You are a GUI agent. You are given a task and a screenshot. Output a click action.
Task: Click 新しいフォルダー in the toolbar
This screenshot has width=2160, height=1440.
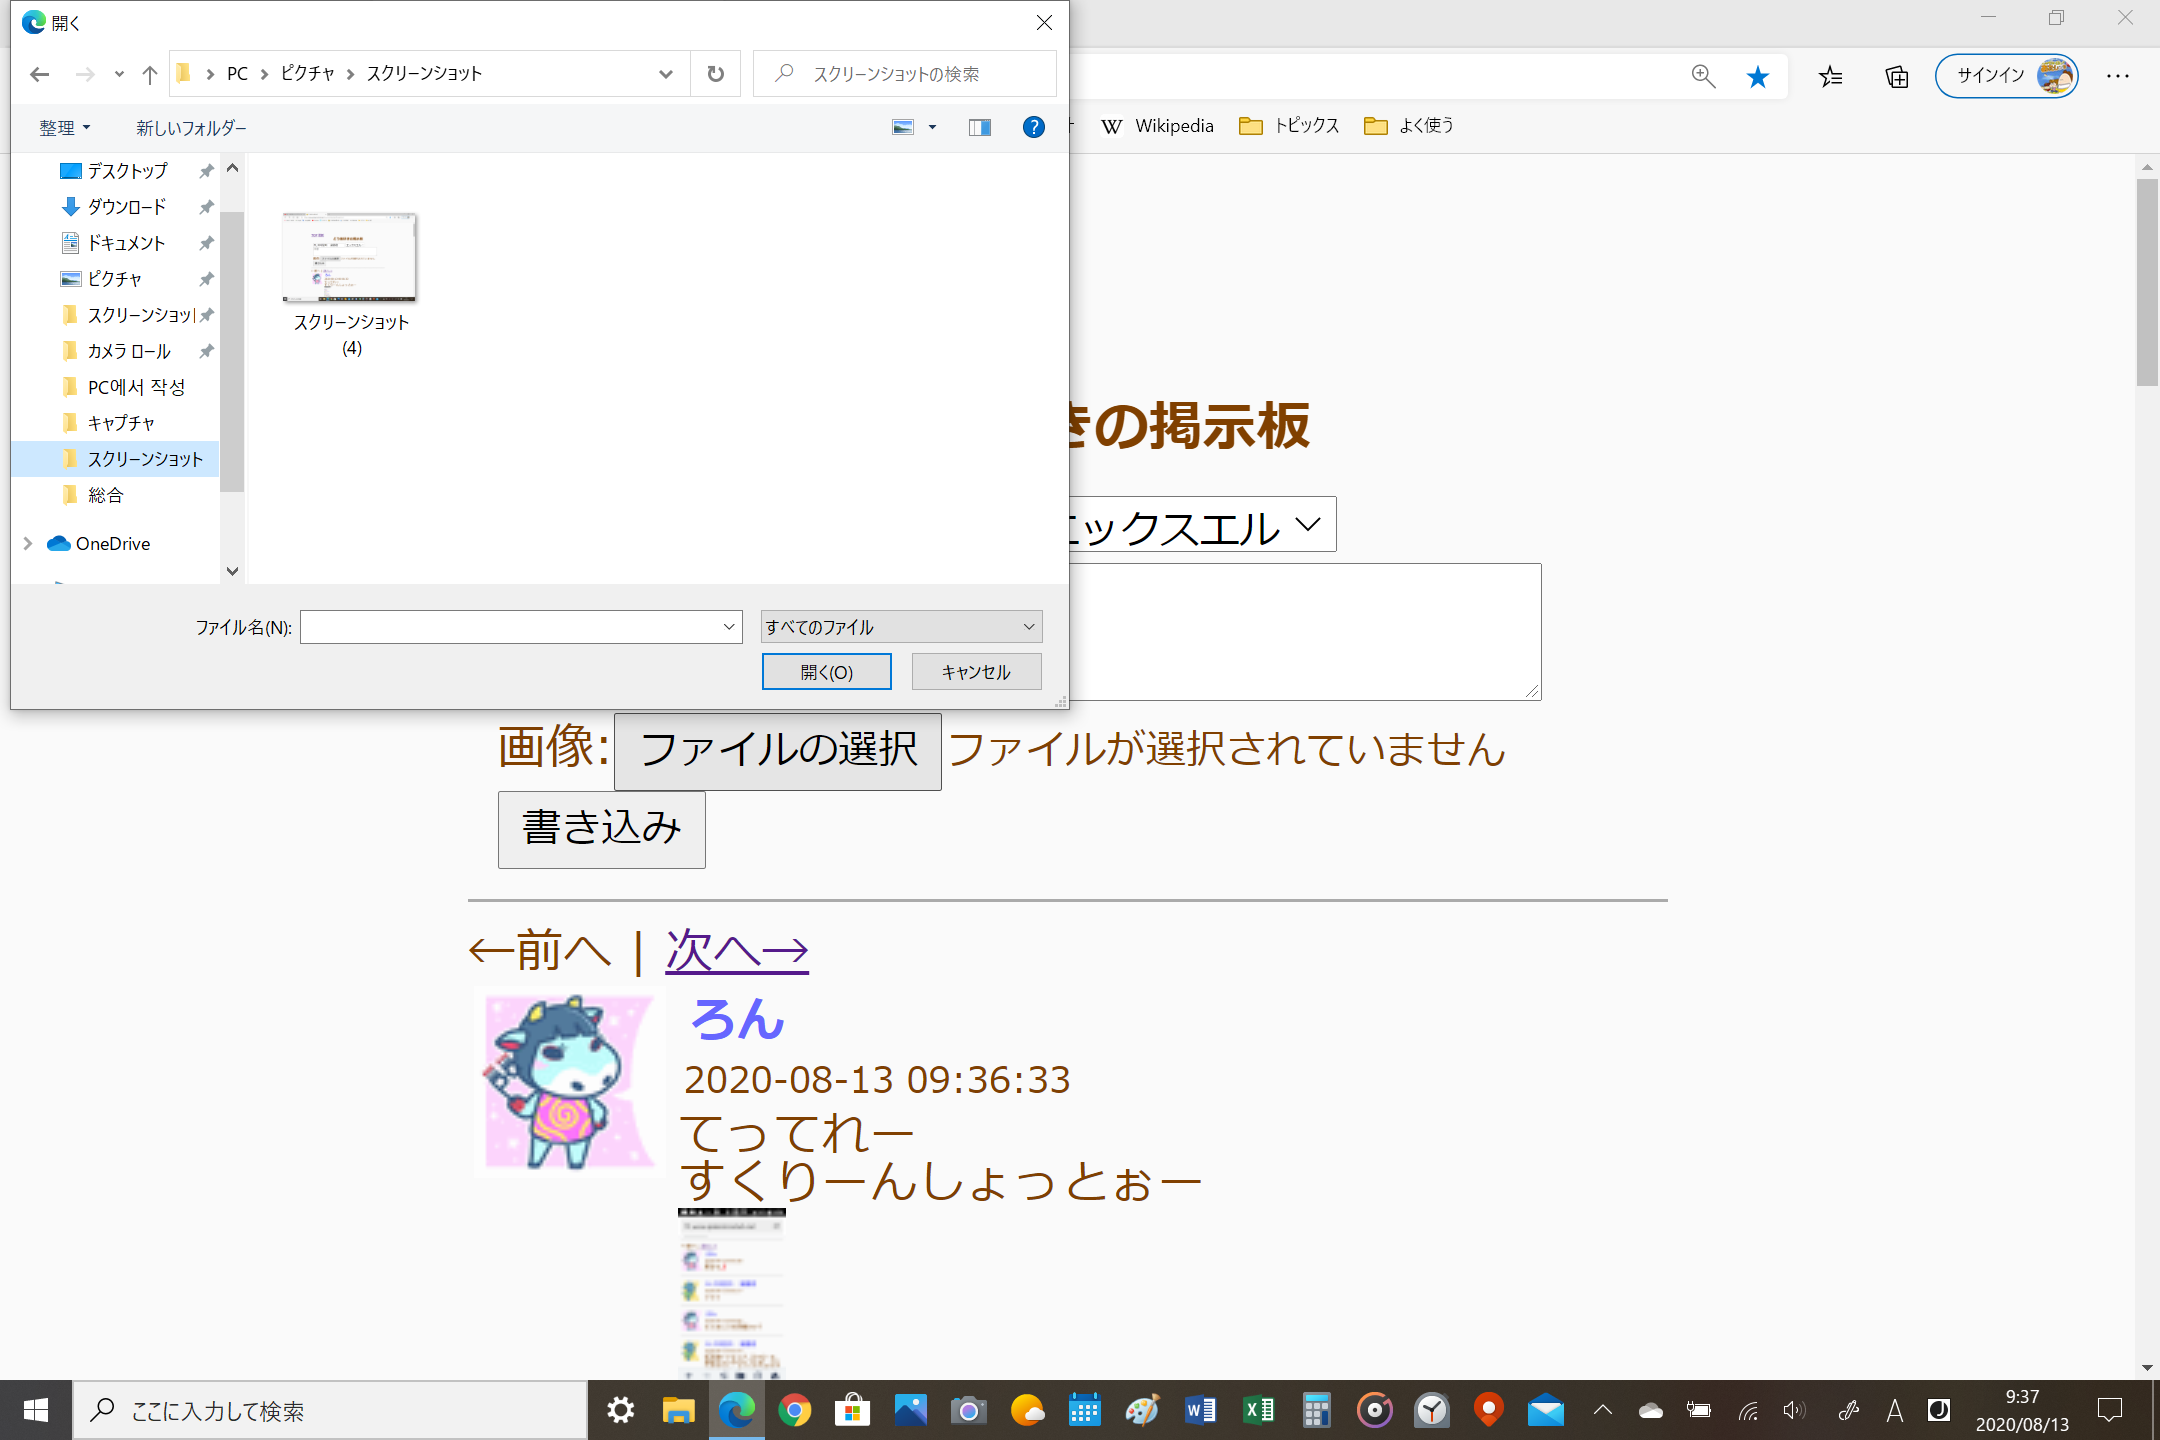pyautogui.click(x=191, y=128)
